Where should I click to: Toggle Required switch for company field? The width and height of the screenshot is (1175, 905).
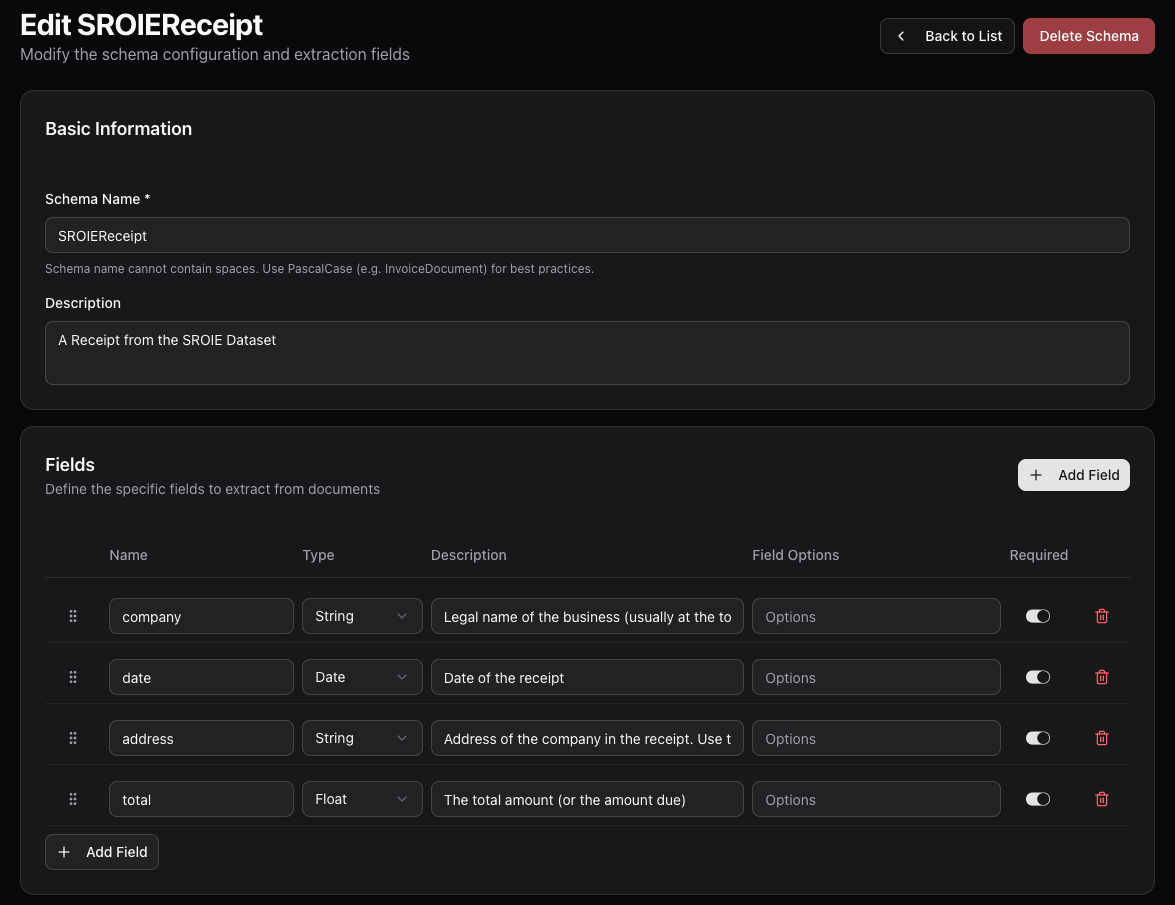click(x=1038, y=616)
